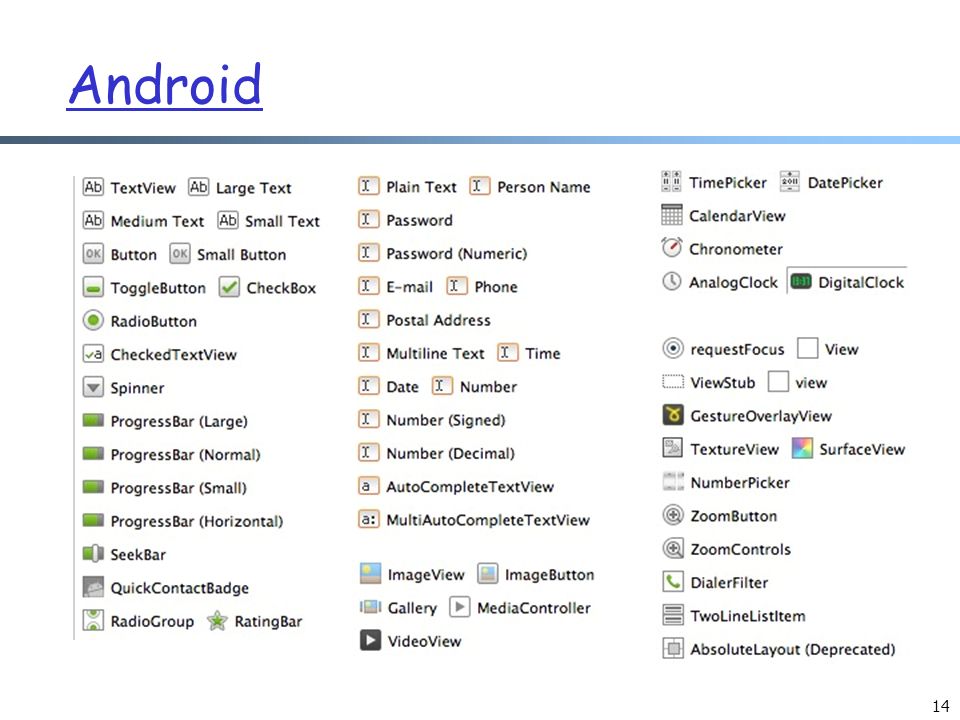This screenshot has height=720, width=960.
Task: Select the DatePicker icon
Action: [x=790, y=181]
